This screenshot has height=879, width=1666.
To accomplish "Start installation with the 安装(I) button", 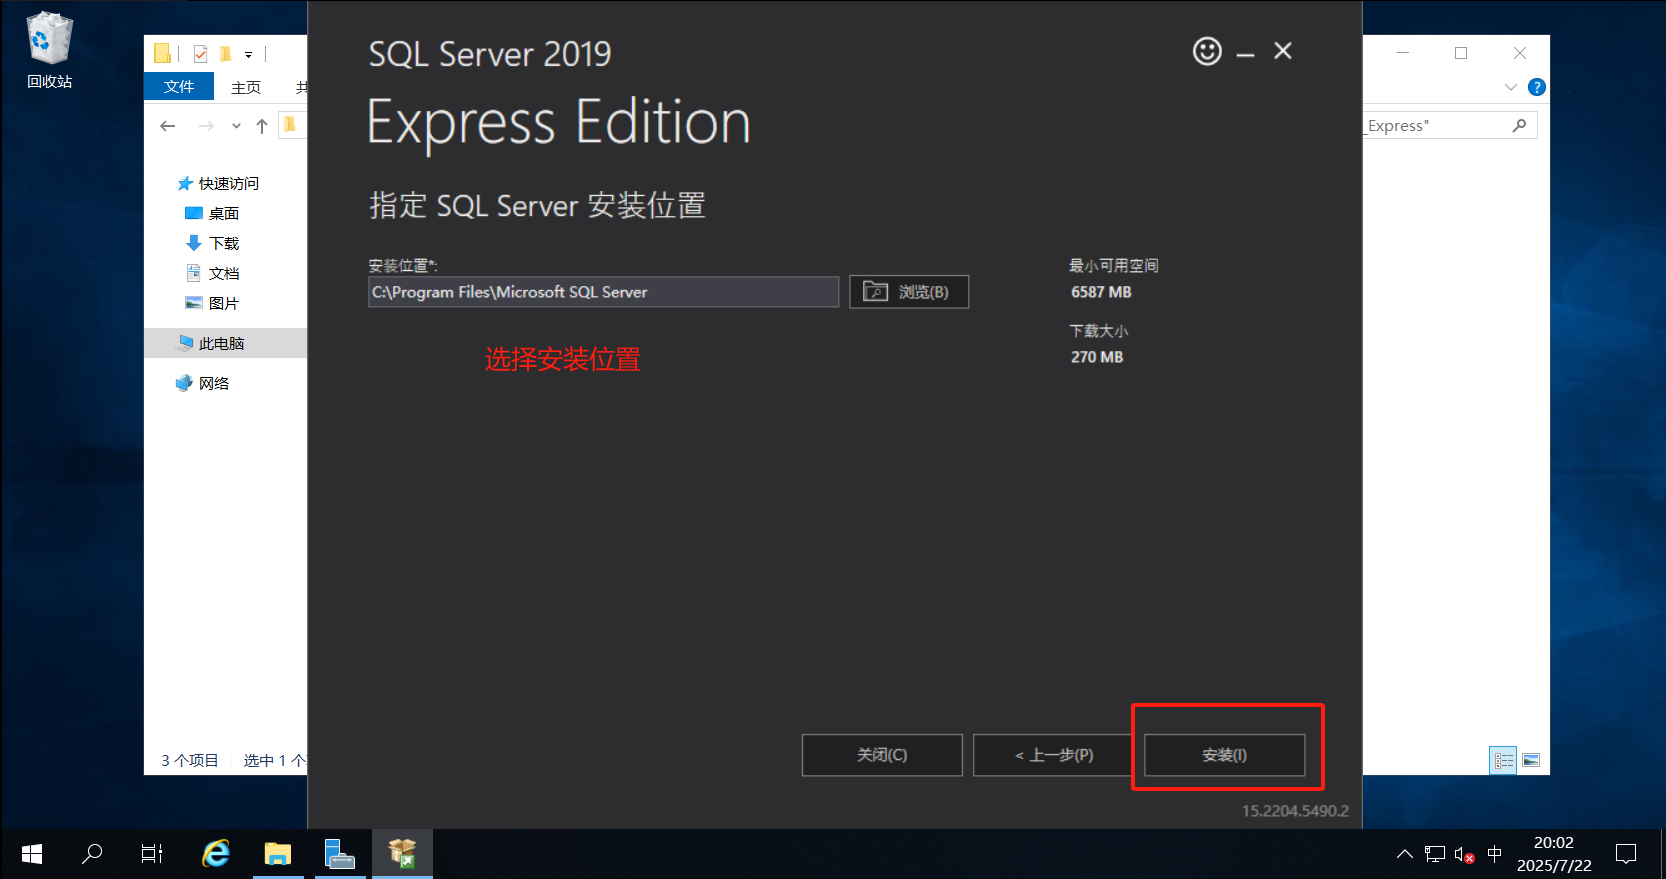I will click(x=1225, y=755).
